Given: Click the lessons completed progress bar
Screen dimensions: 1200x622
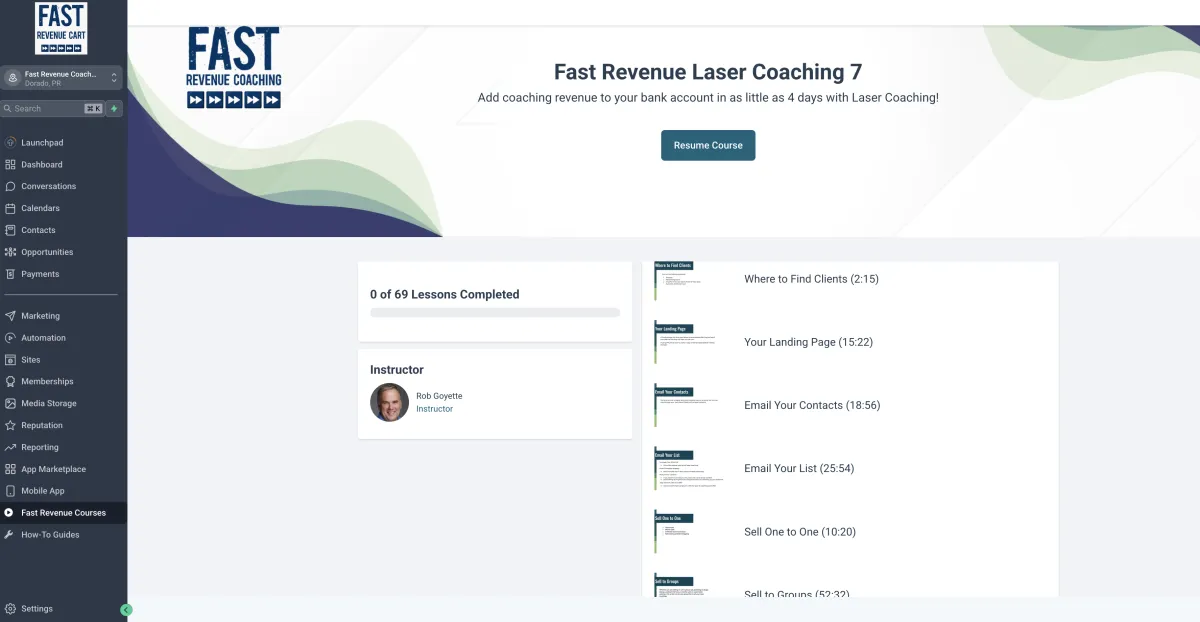Looking at the screenshot, I should (495, 313).
